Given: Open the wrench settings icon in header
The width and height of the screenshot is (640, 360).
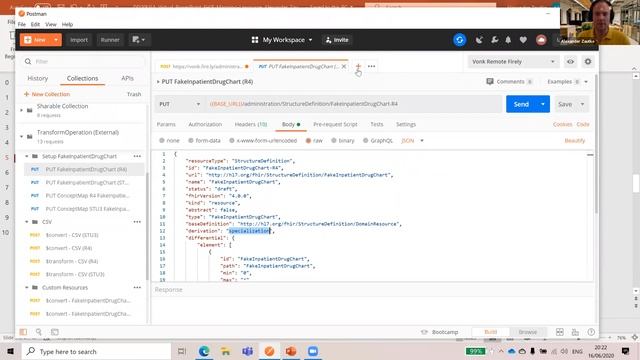Looking at the screenshot, I should (494, 40).
